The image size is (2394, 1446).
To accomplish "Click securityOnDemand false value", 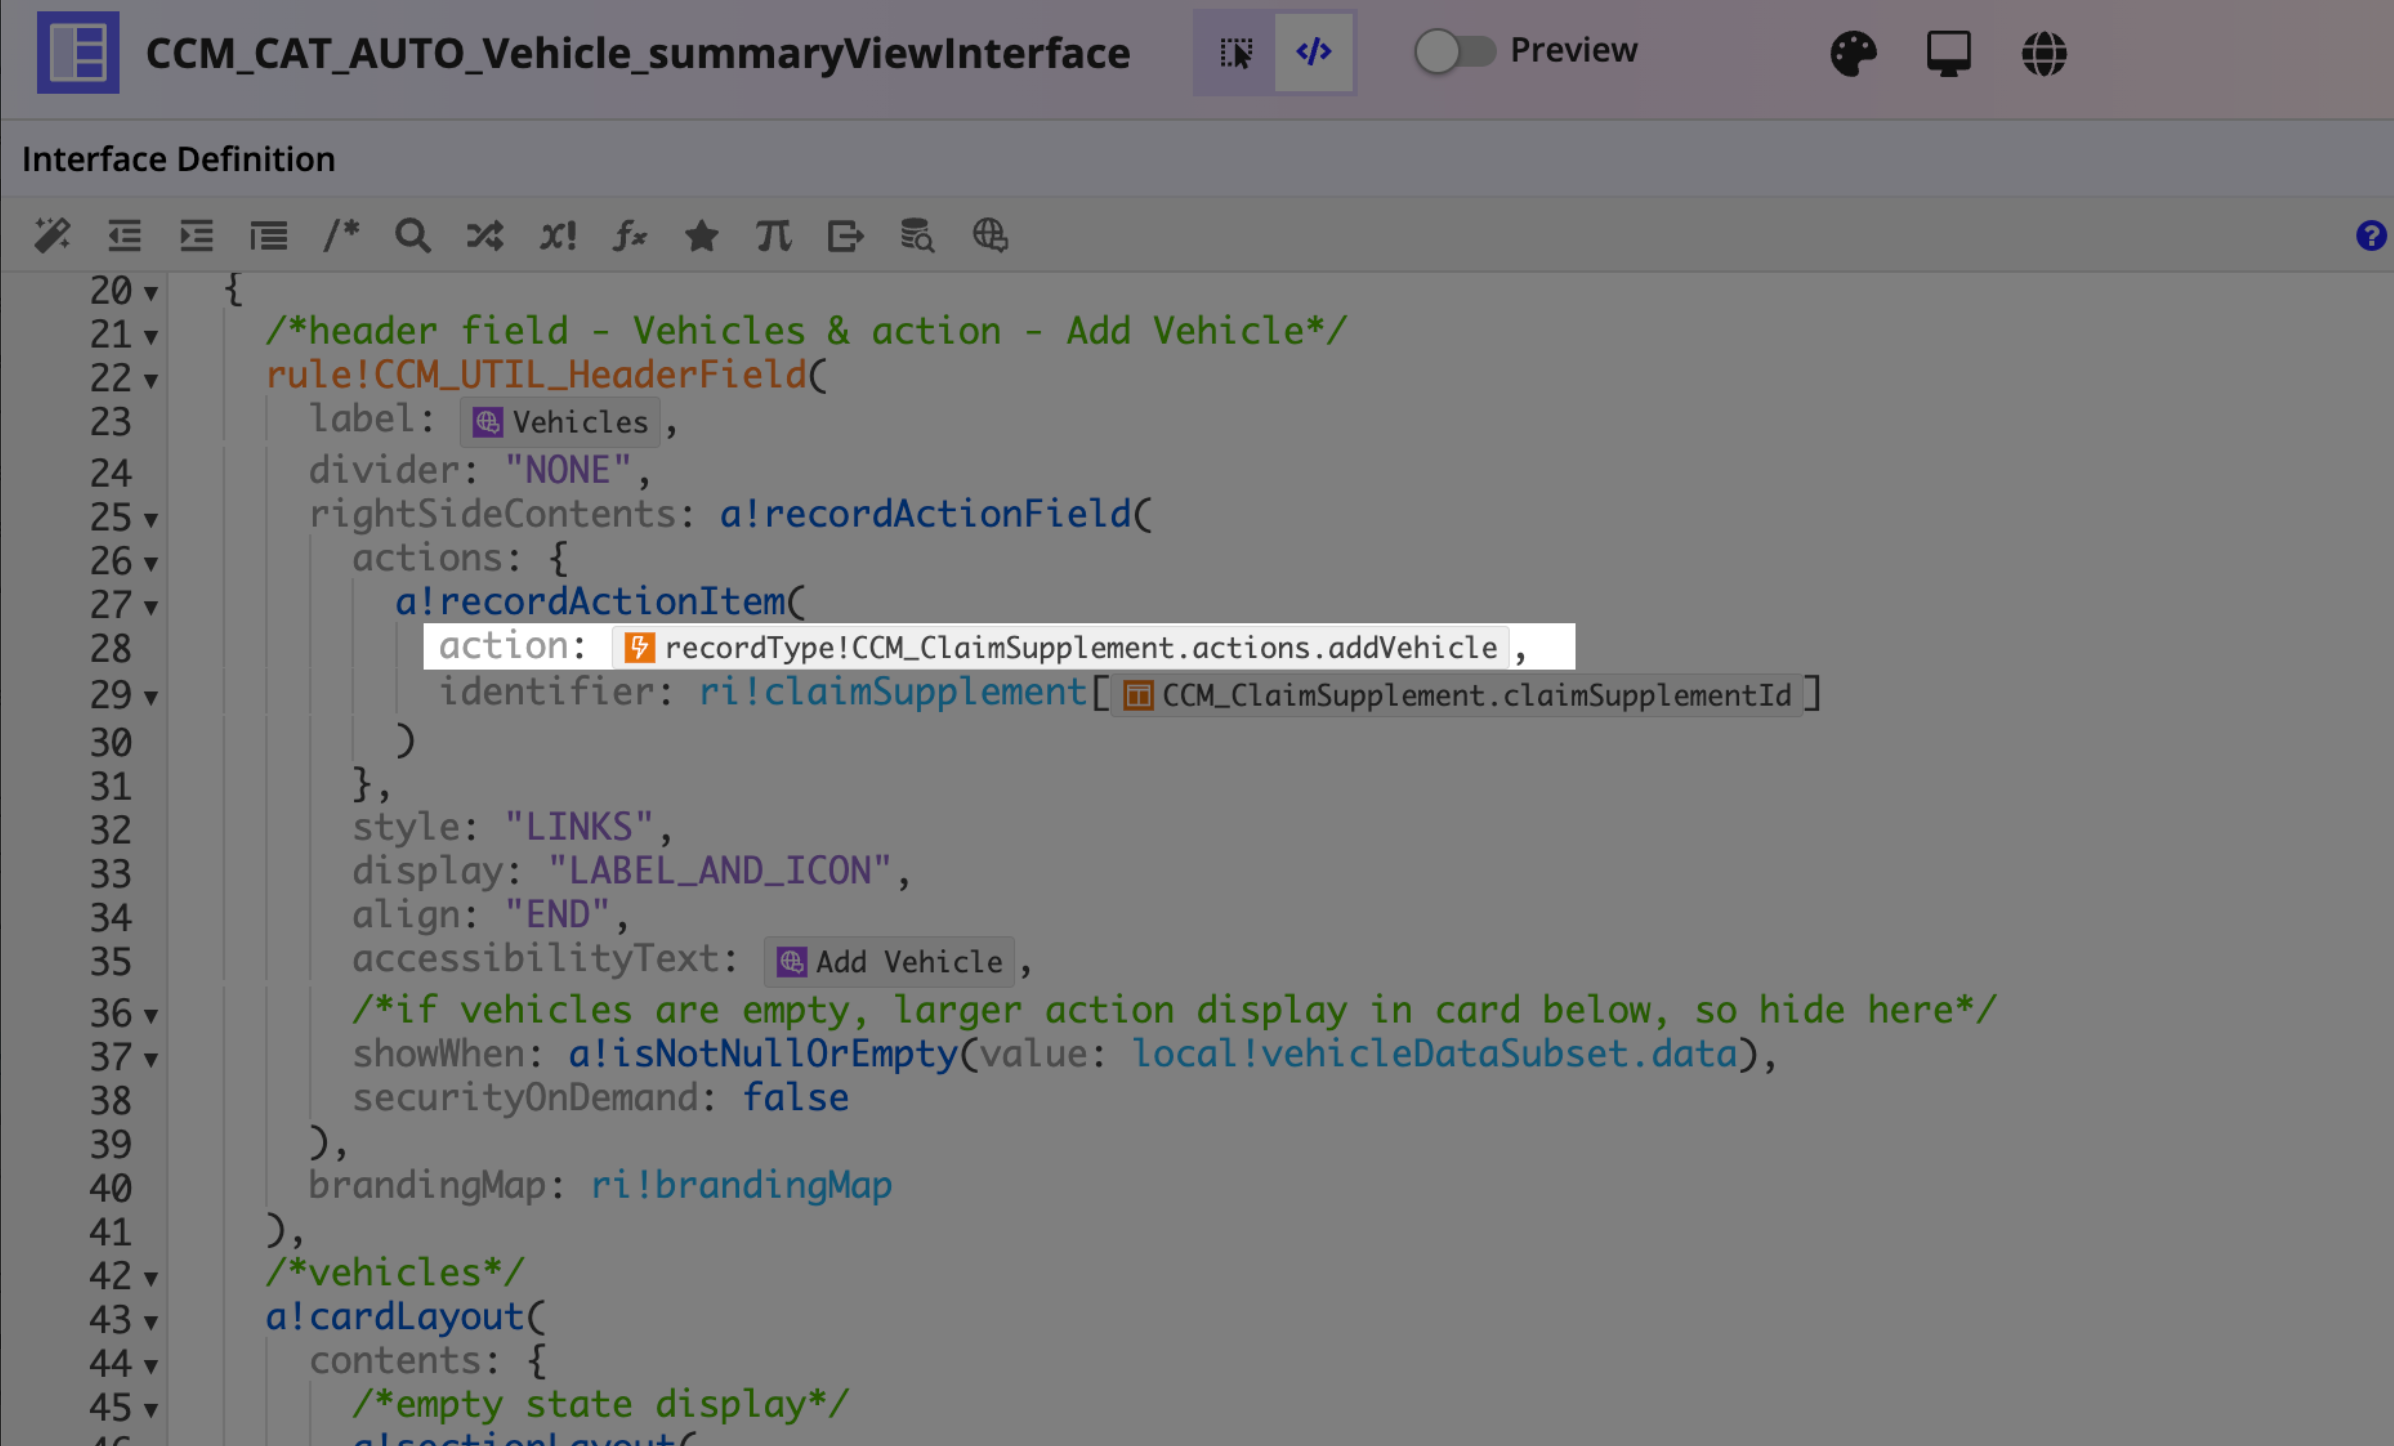I will [x=795, y=1098].
